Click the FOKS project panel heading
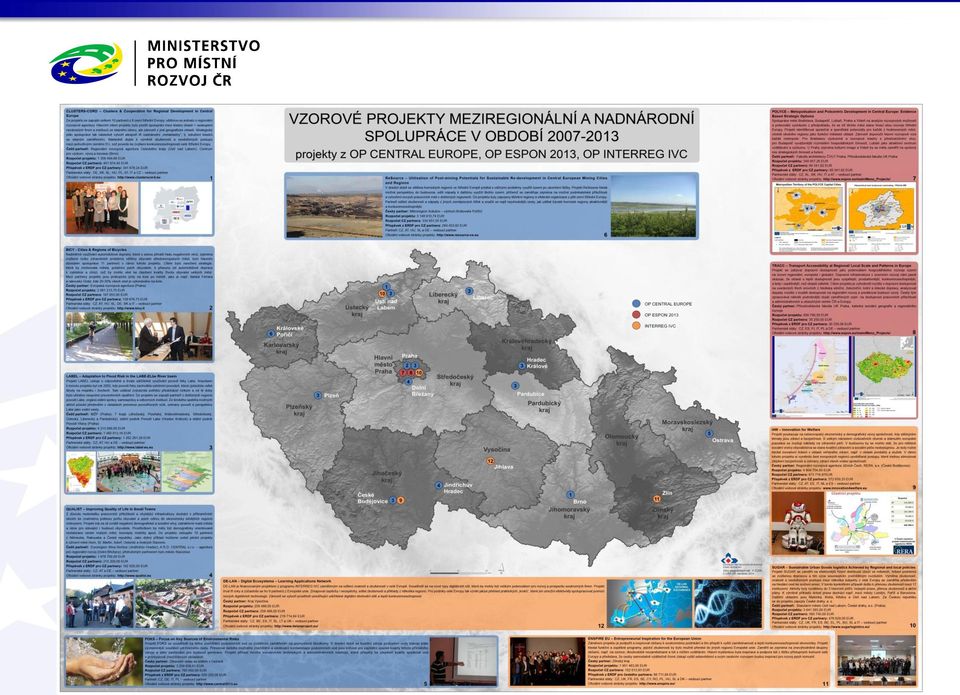 (192, 638)
